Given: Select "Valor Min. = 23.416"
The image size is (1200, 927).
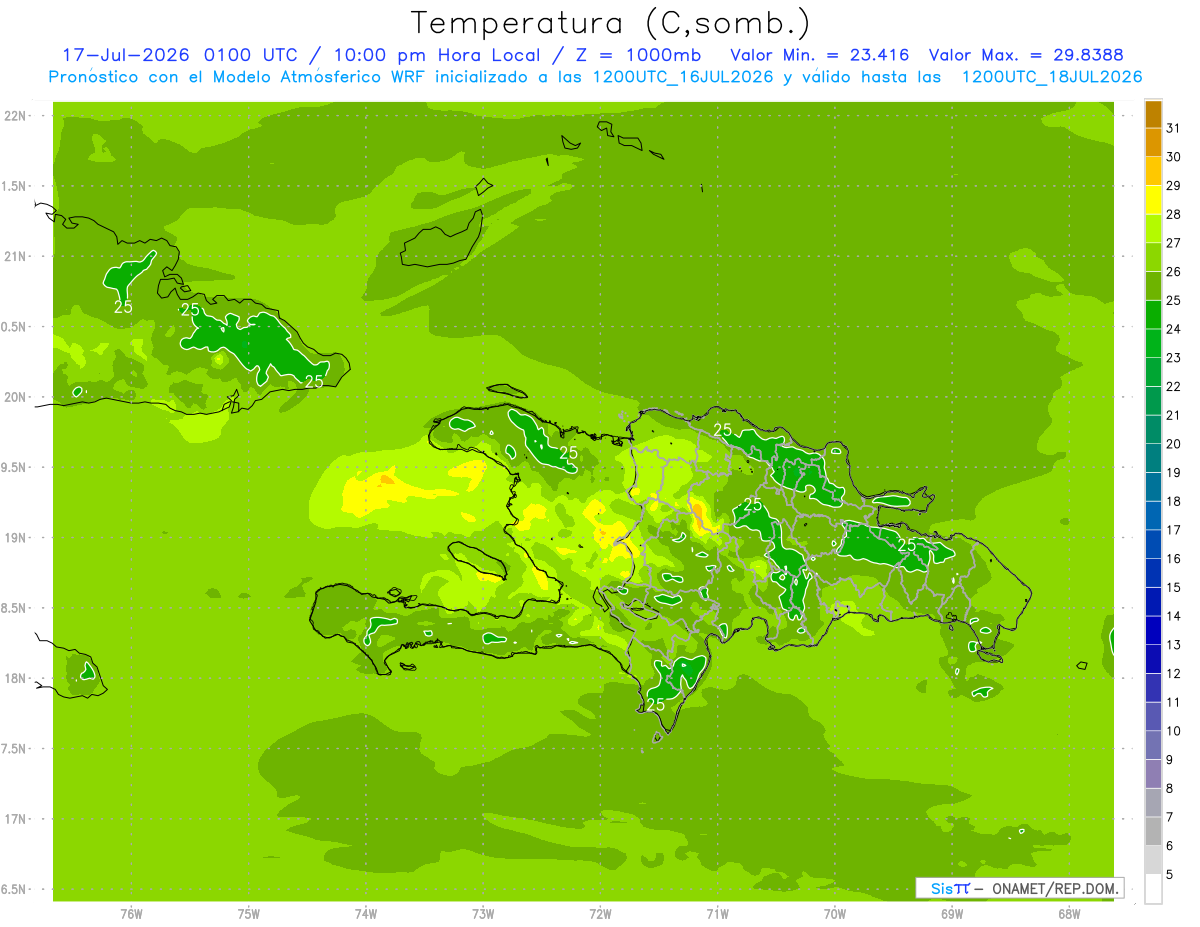Looking at the screenshot, I should 820,55.
